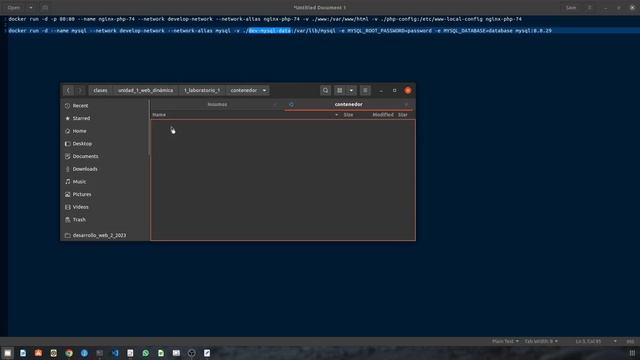Open Documents in the sidebar
This screenshot has width=640, height=360.
[105, 156]
